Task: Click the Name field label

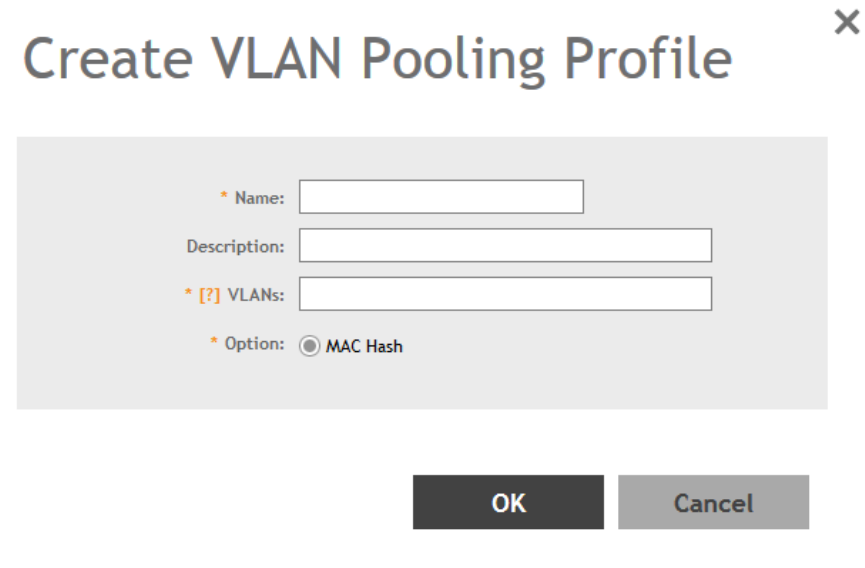Action: click(259, 198)
